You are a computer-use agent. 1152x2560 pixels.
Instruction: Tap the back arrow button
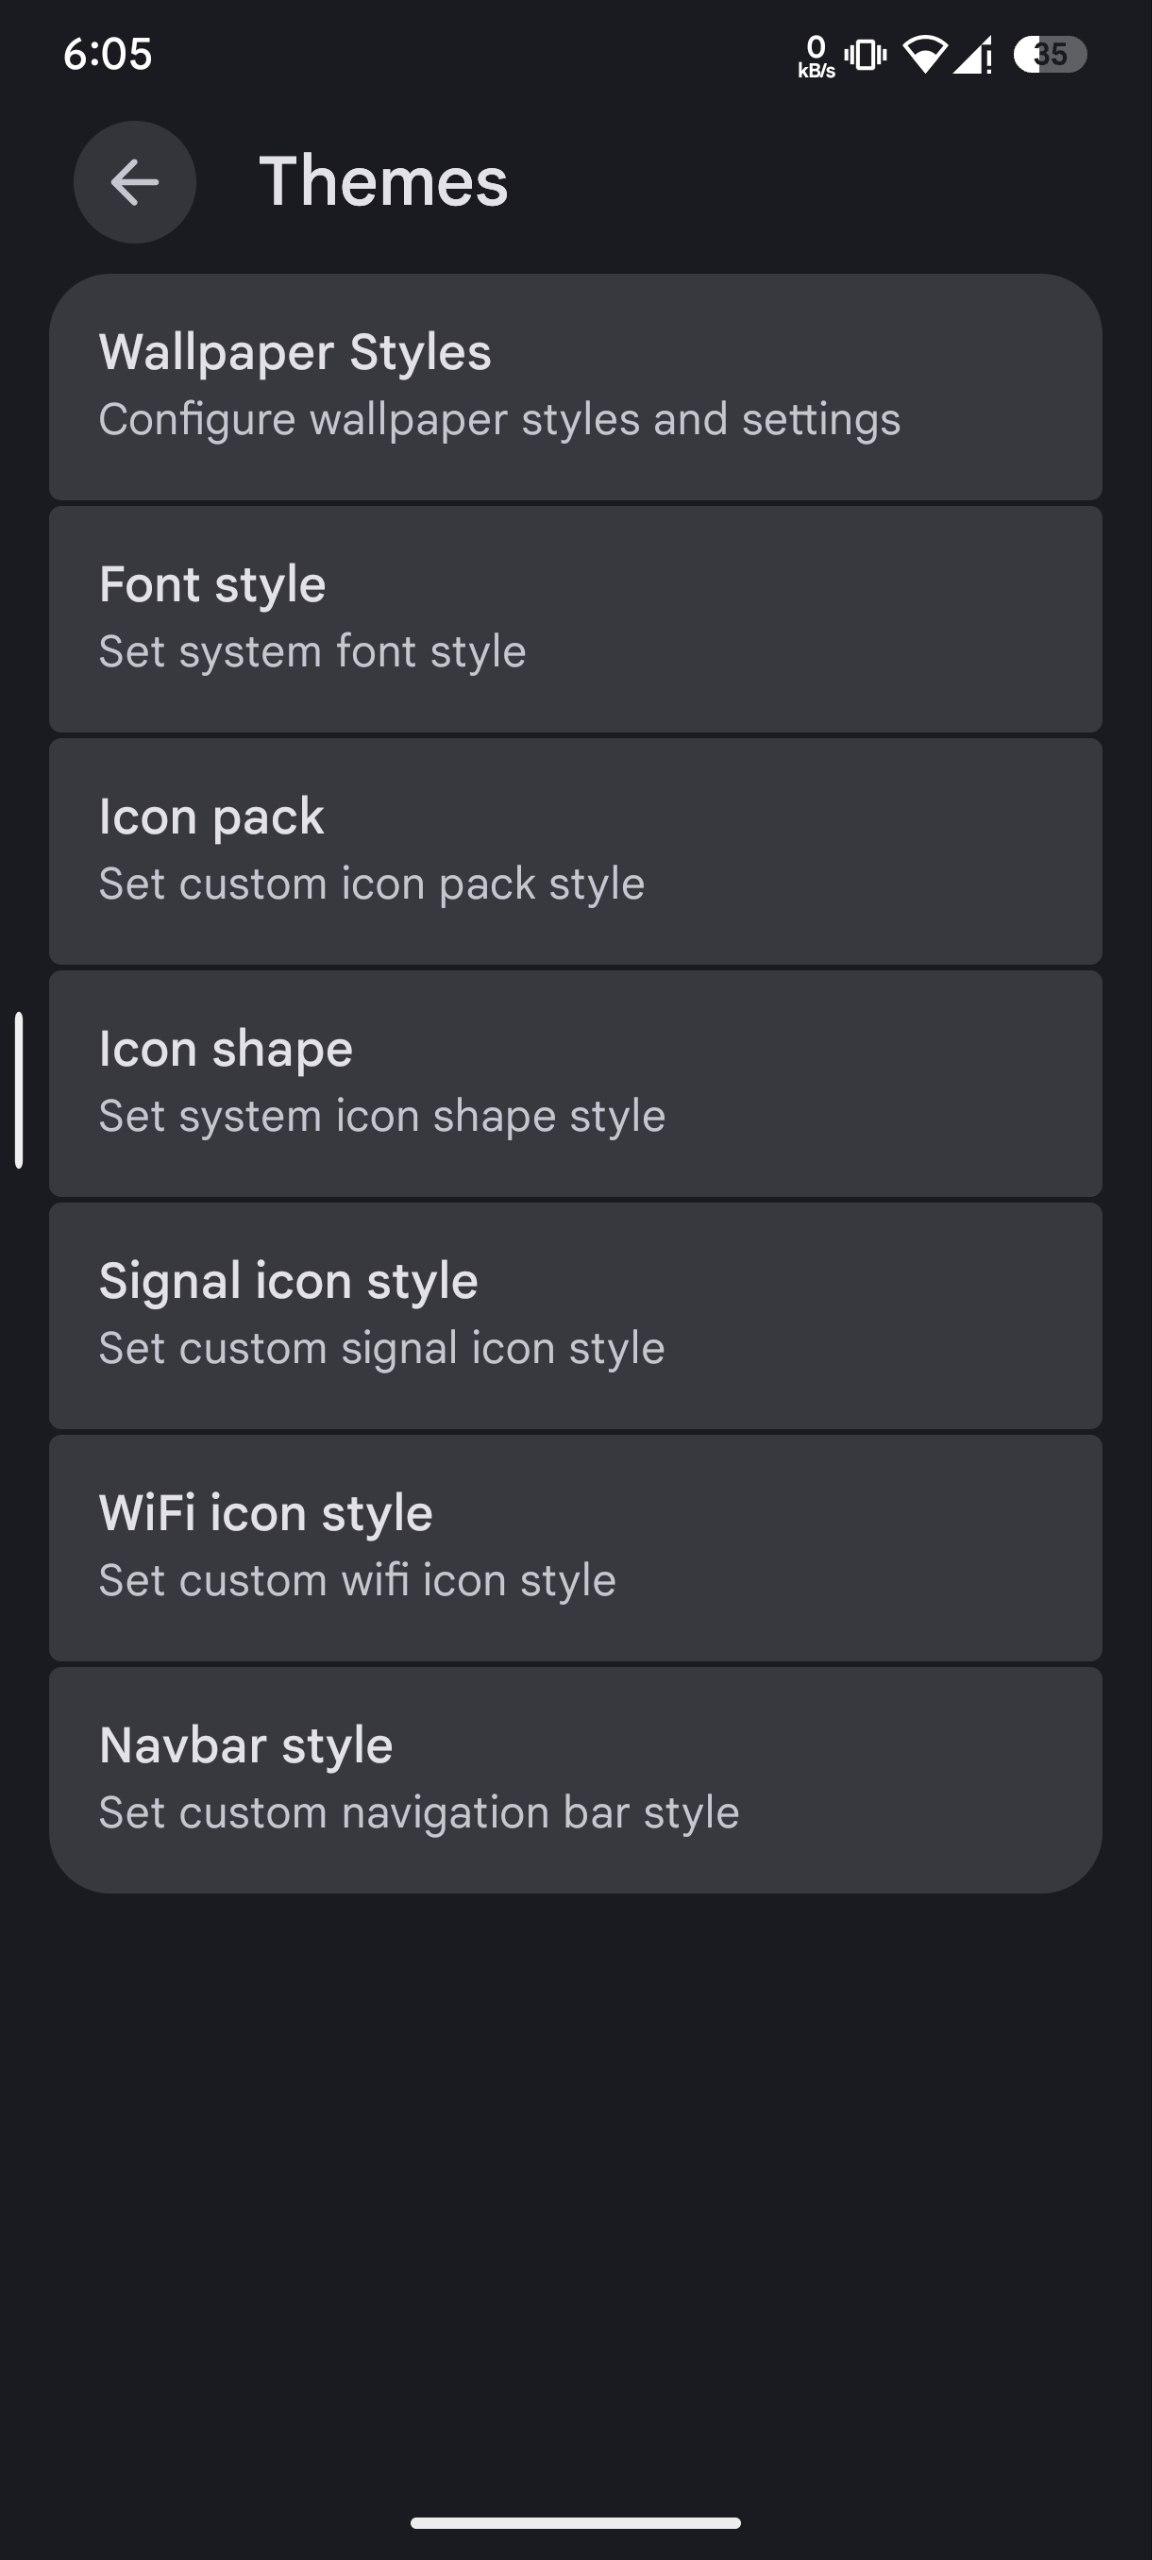click(134, 182)
